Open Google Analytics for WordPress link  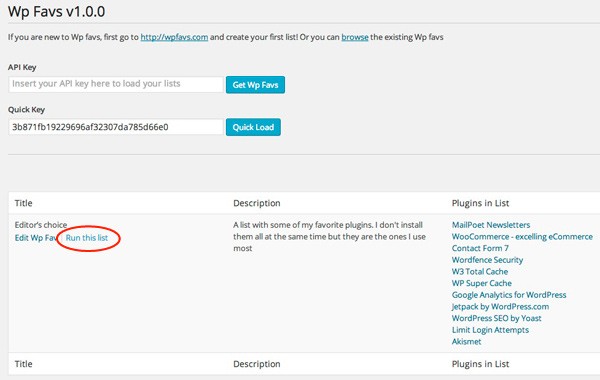click(509, 295)
